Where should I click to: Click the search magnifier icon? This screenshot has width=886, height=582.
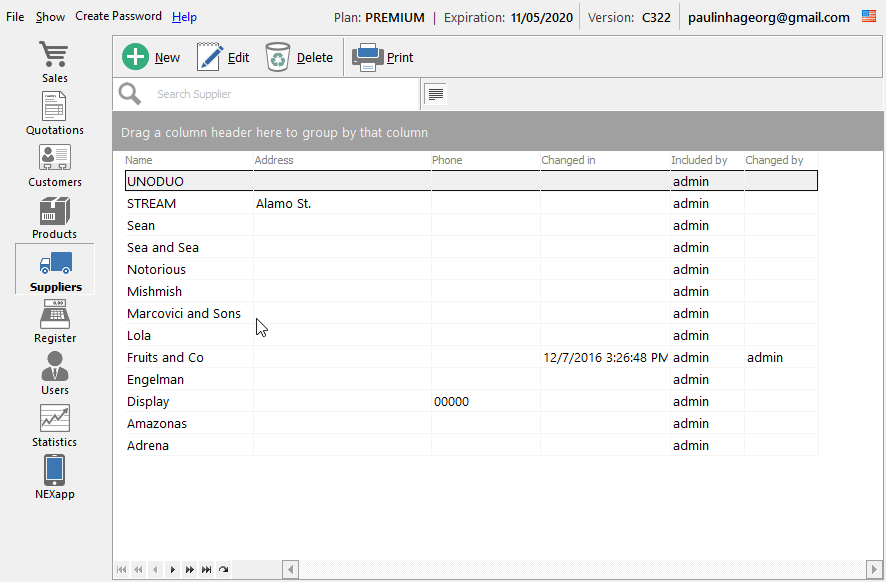point(130,94)
